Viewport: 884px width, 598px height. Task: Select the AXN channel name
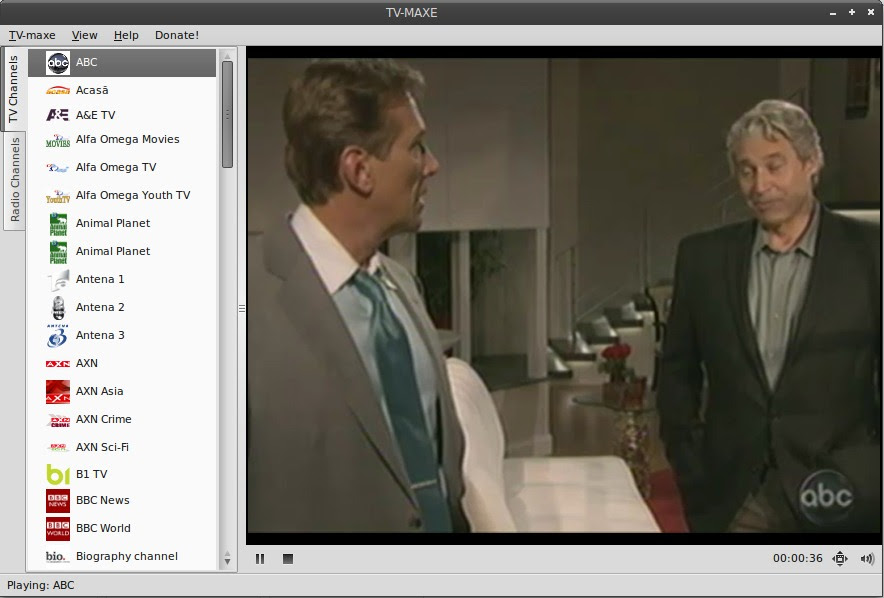(87, 363)
